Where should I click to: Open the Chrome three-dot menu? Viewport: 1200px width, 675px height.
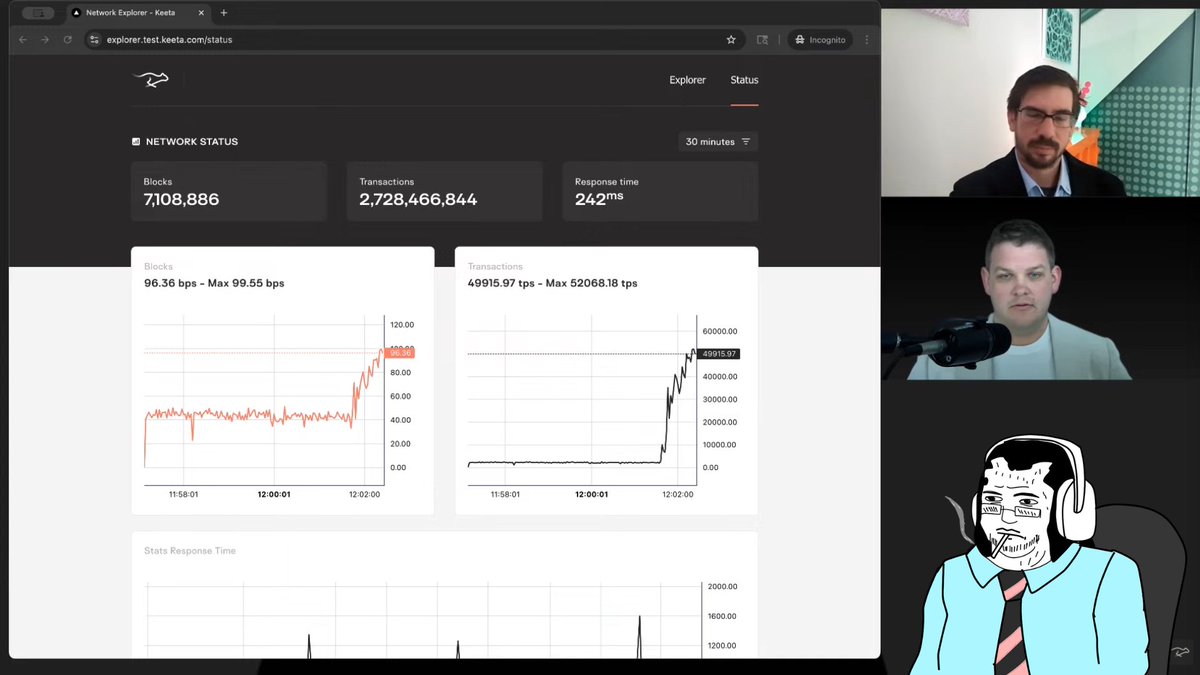pyautogui.click(x=866, y=39)
